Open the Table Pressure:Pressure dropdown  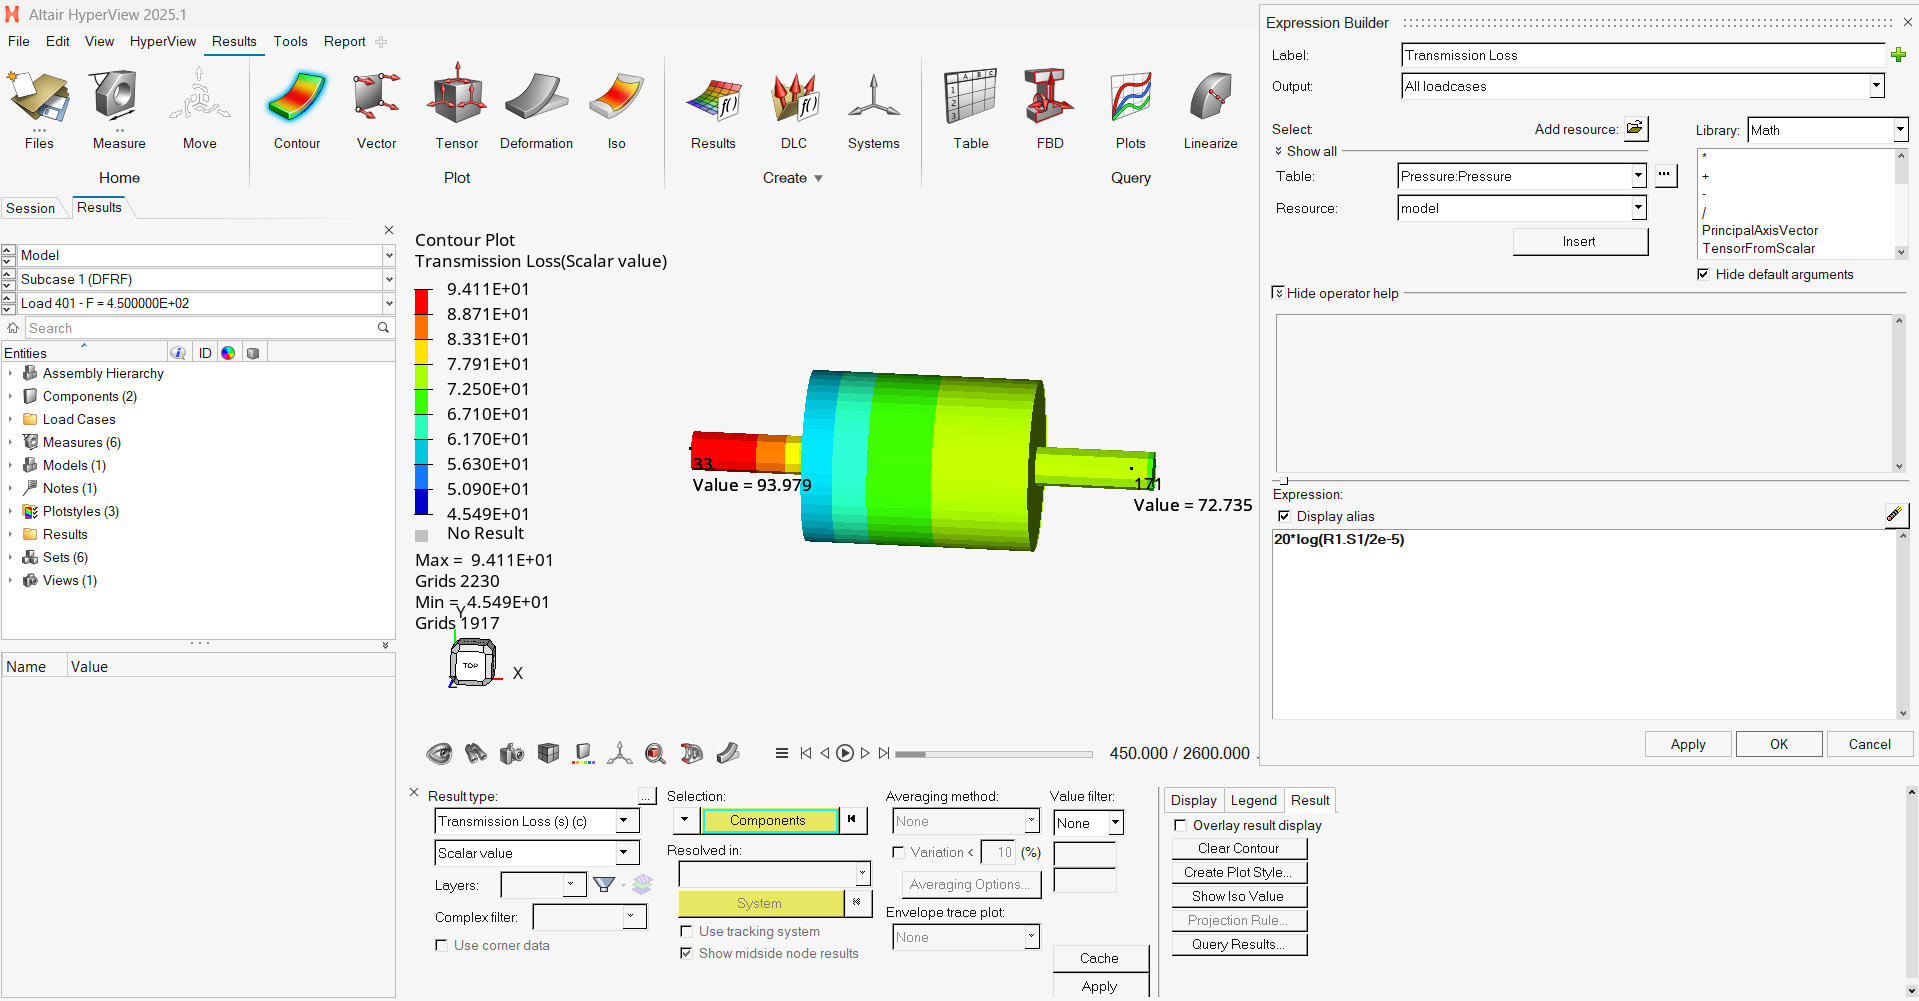tap(1638, 176)
